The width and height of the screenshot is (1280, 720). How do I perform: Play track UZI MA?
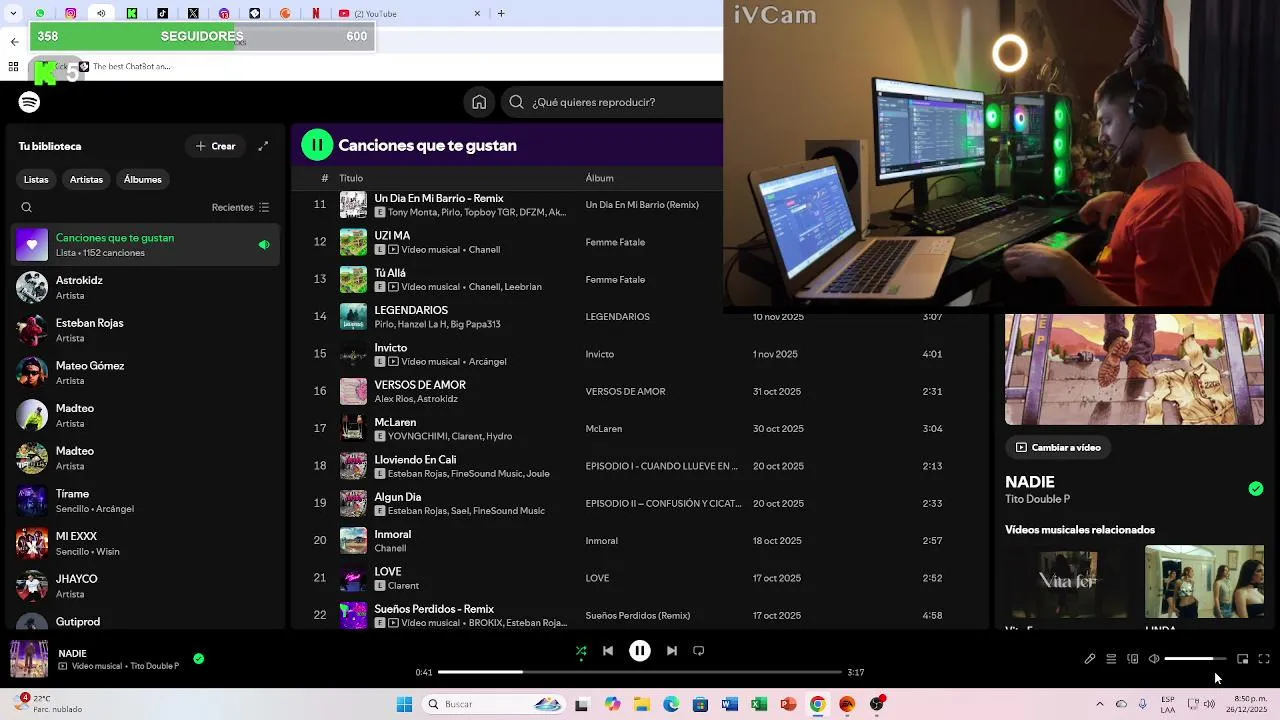(392, 236)
